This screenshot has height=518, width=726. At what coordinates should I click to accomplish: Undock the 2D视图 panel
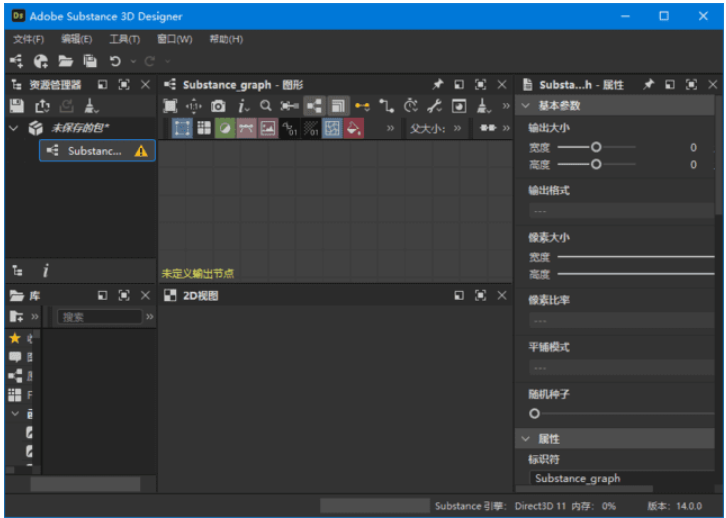coord(459,295)
